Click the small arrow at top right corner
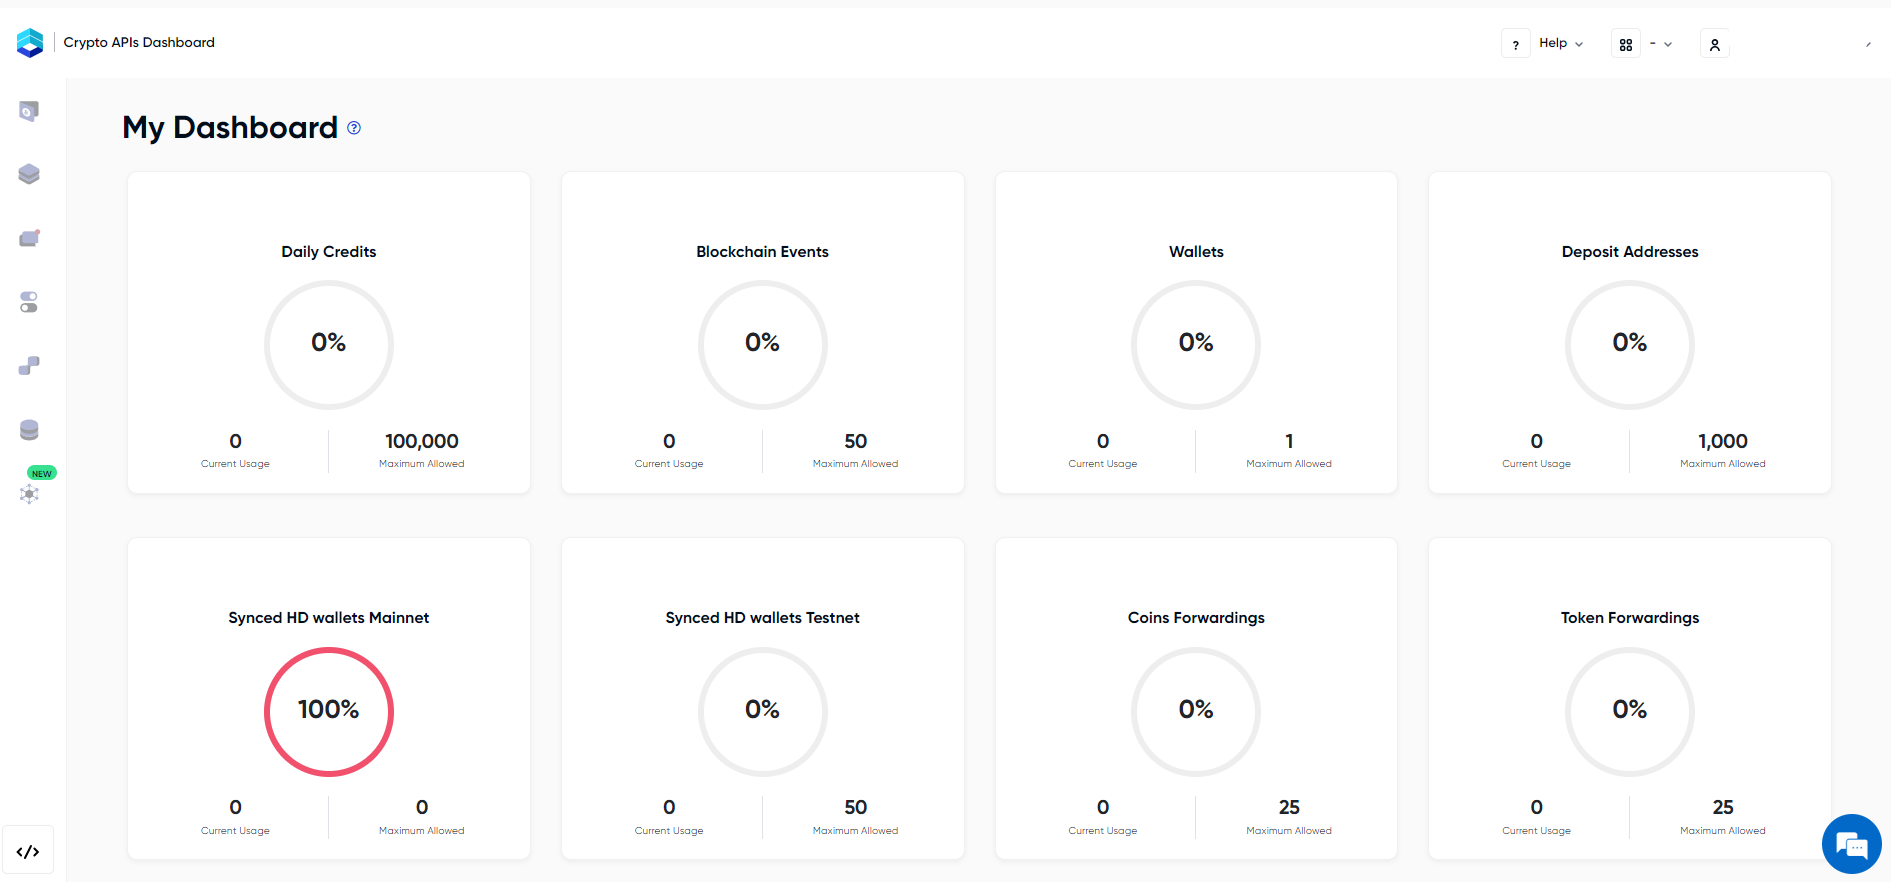Image resolution: width=1891 pixels, height=882 pixels. pos(1868,44)
